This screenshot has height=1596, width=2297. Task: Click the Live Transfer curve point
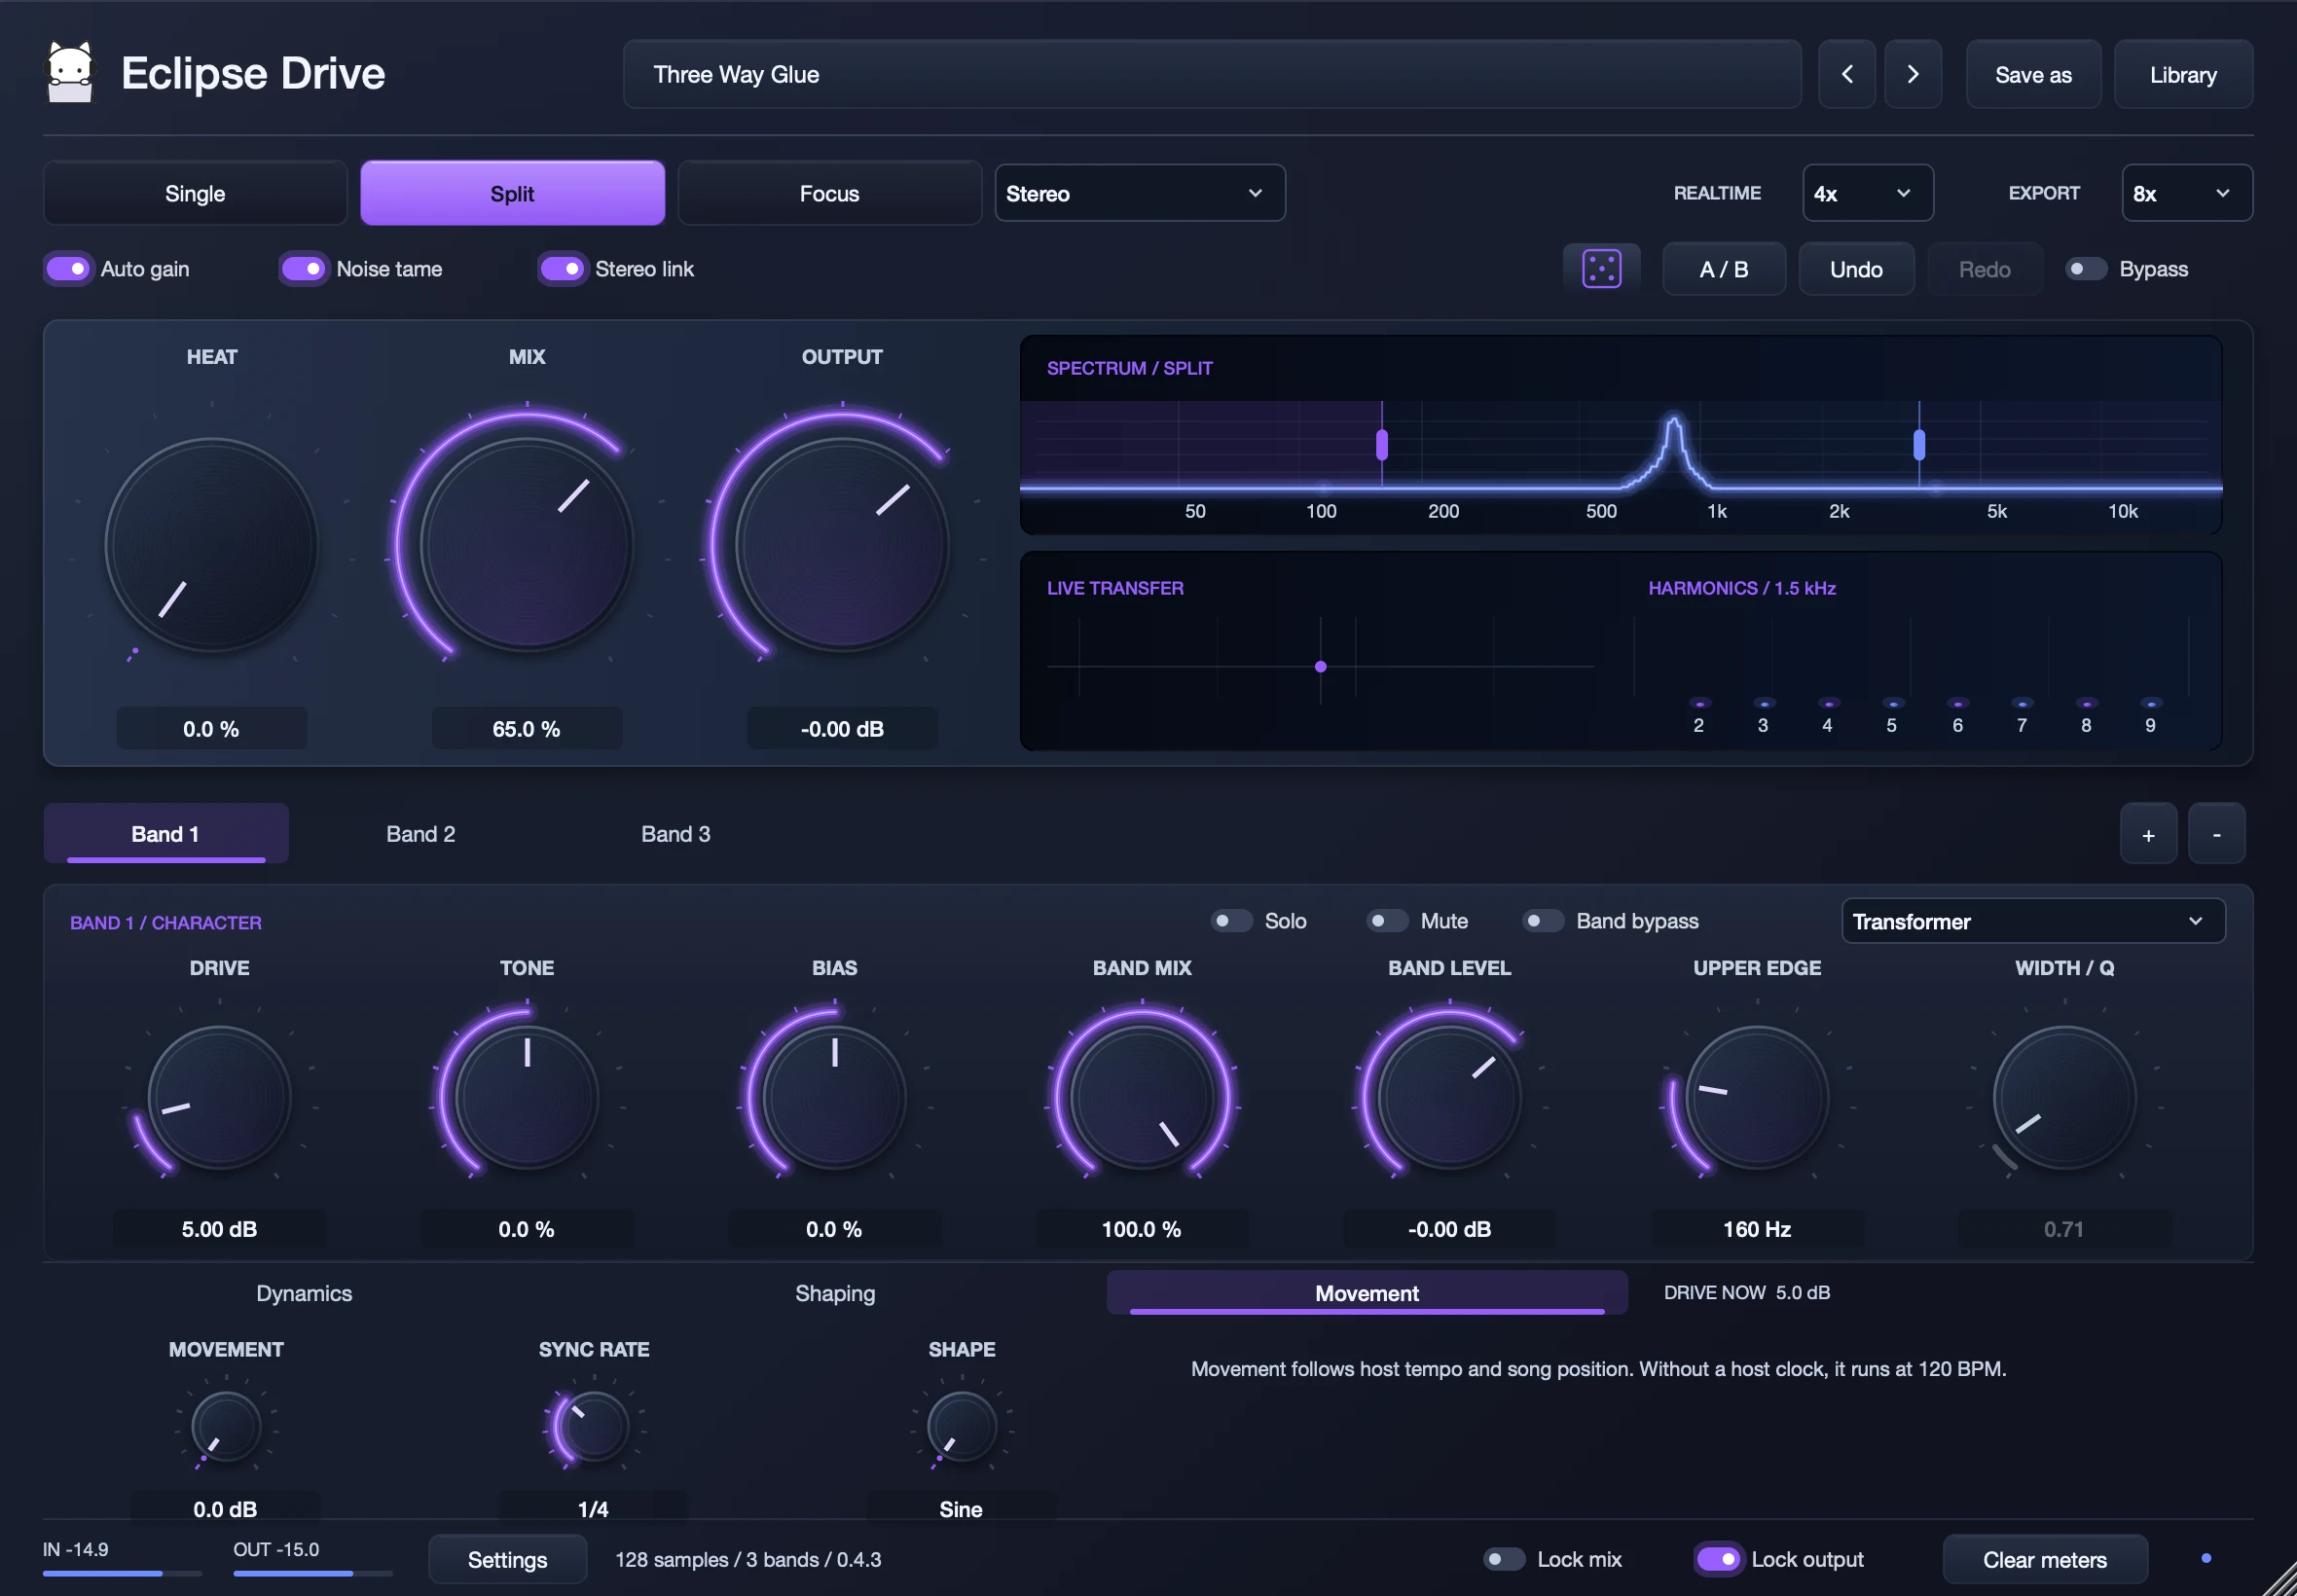point(1320,666)
